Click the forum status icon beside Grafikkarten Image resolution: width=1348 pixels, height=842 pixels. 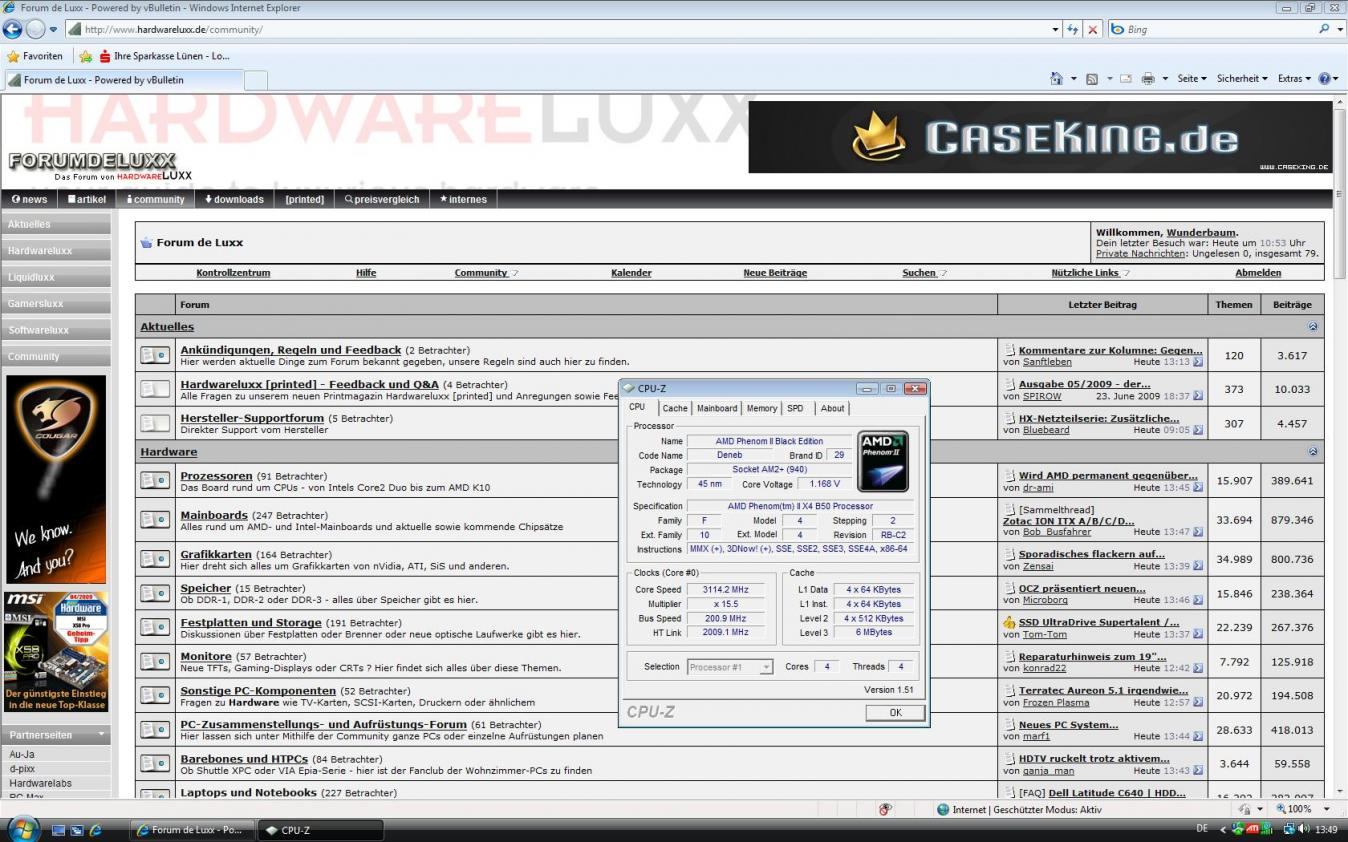pos(155,558)
